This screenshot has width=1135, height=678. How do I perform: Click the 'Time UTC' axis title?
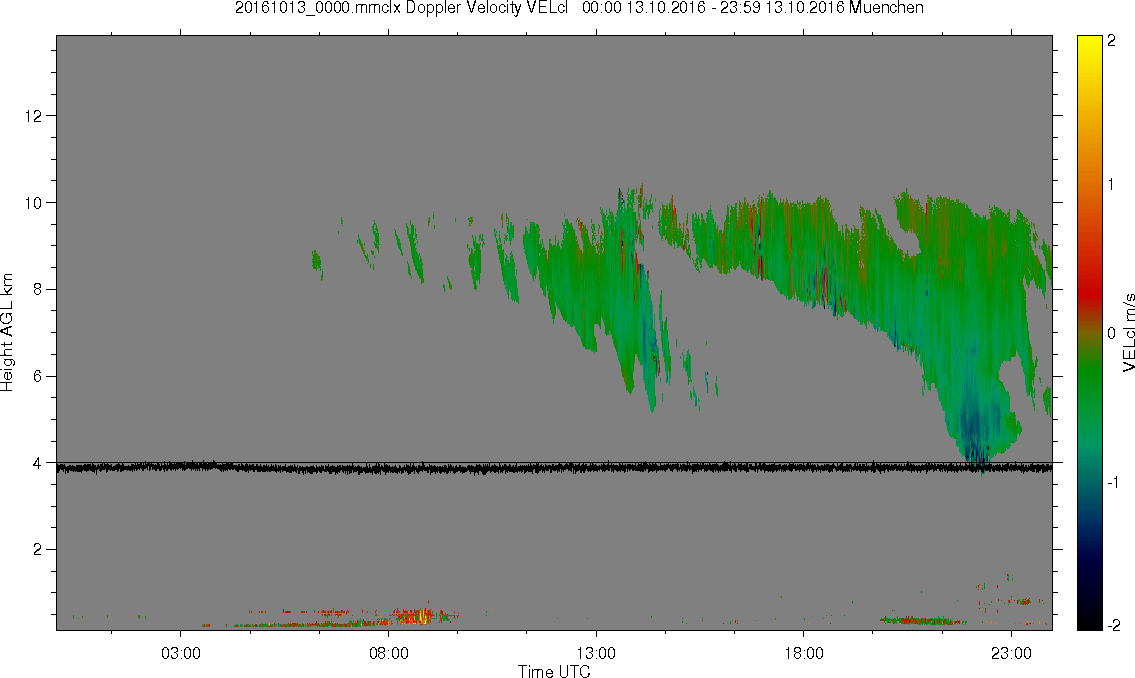(x=554, y=671)
